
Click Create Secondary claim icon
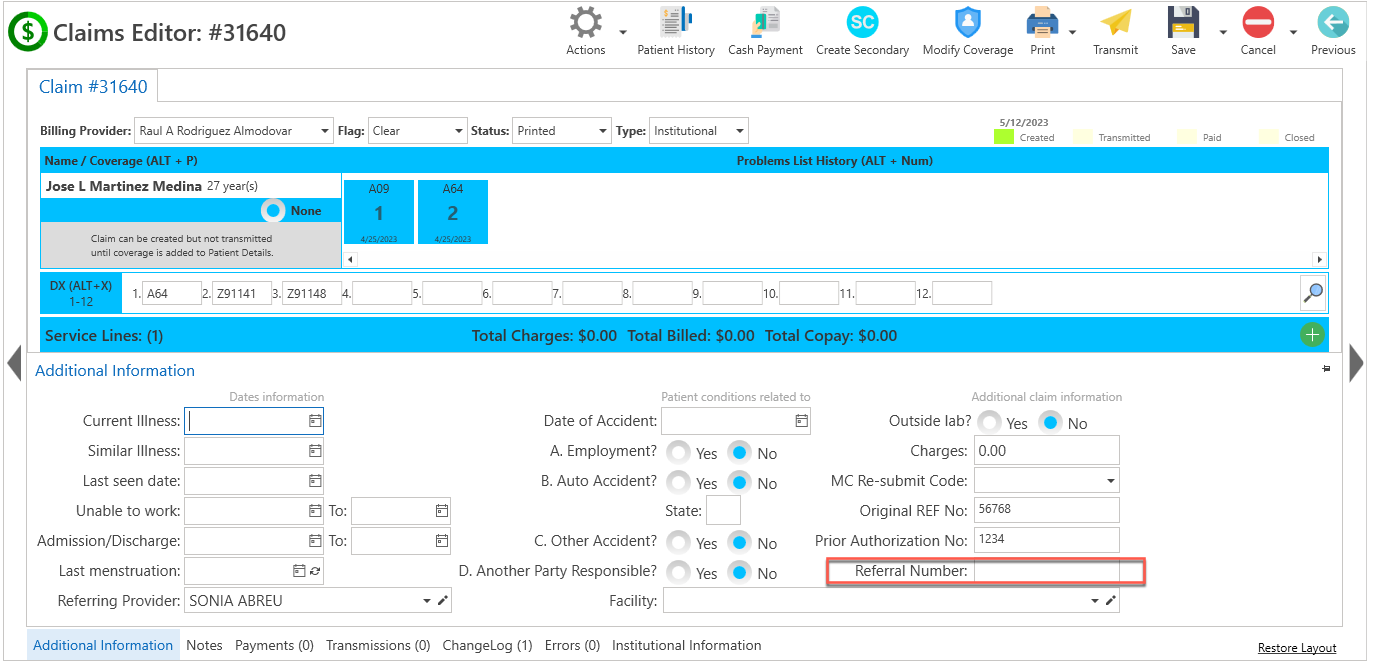[862, 23]
